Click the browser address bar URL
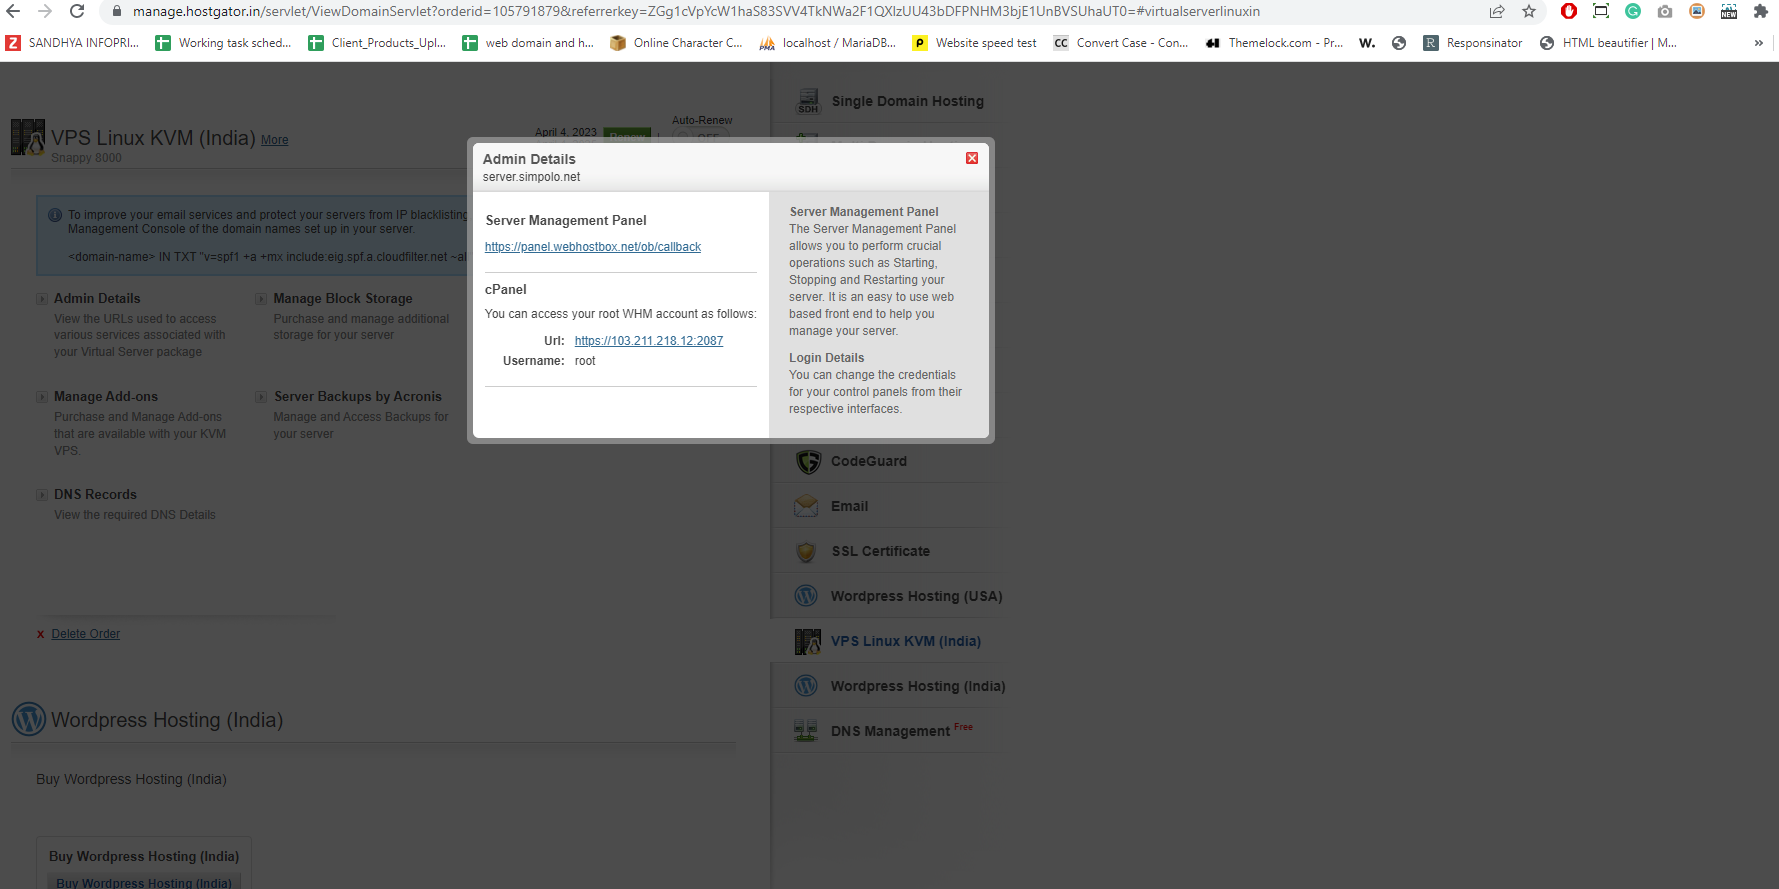 696,12
